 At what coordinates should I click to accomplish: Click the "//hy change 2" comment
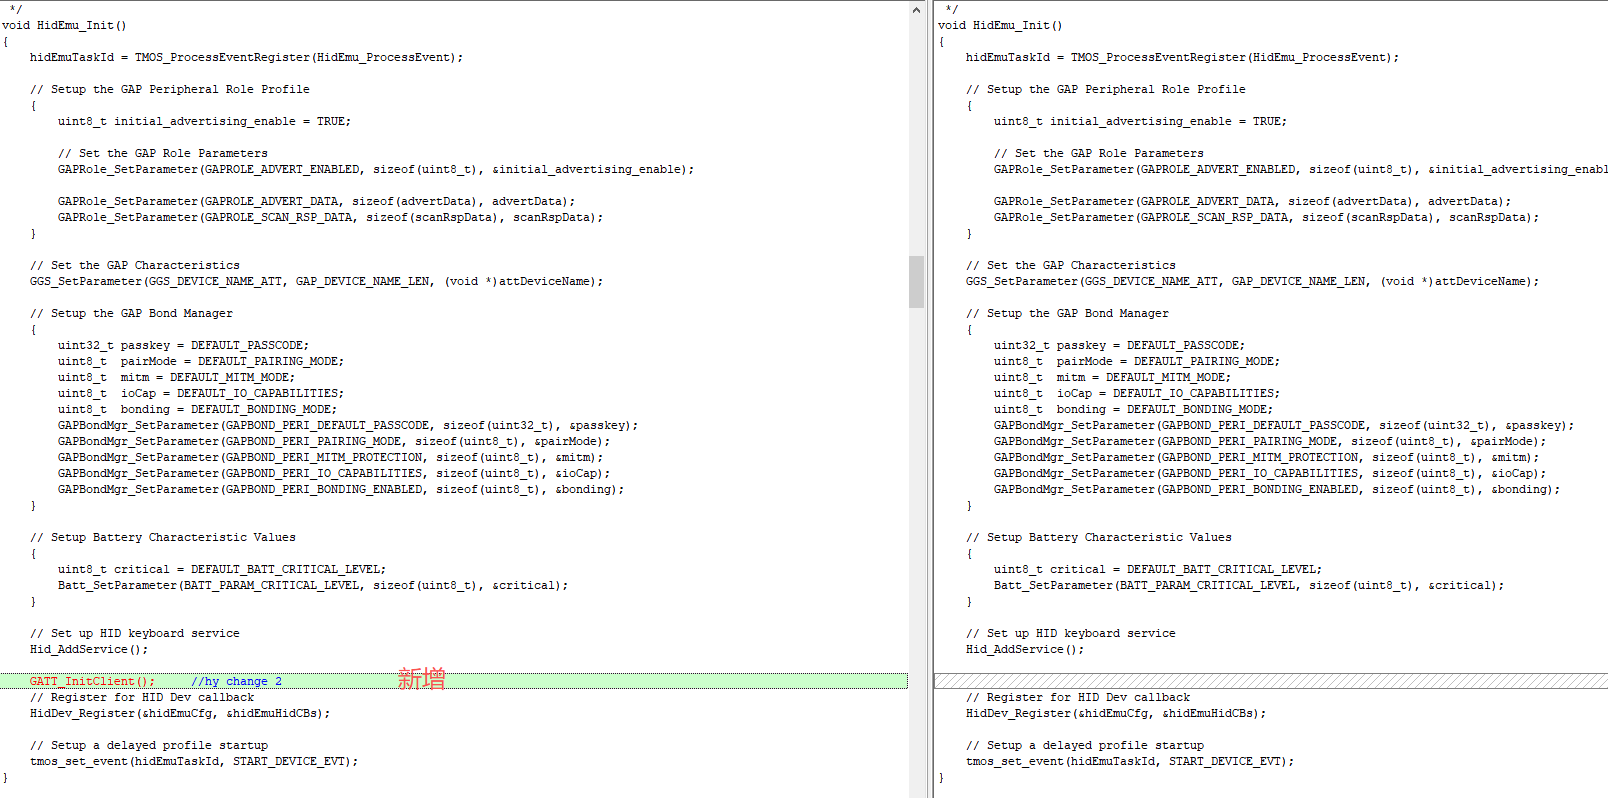(237, 681)
